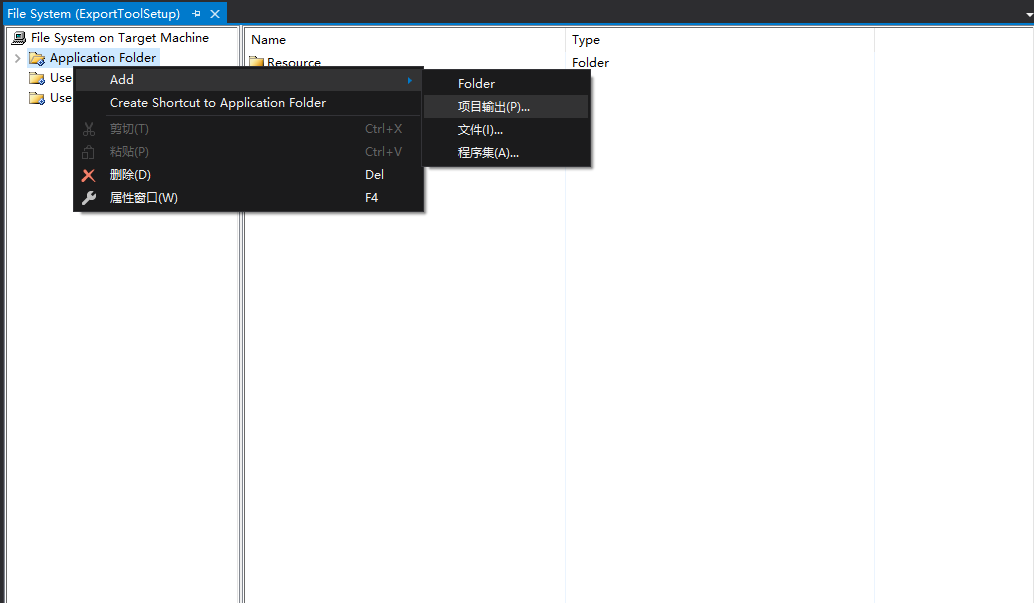The height and width of the screenshot is (603, 1034).
Task: Choose Folder from the Add submenu
Action: (x=476, y=84)
